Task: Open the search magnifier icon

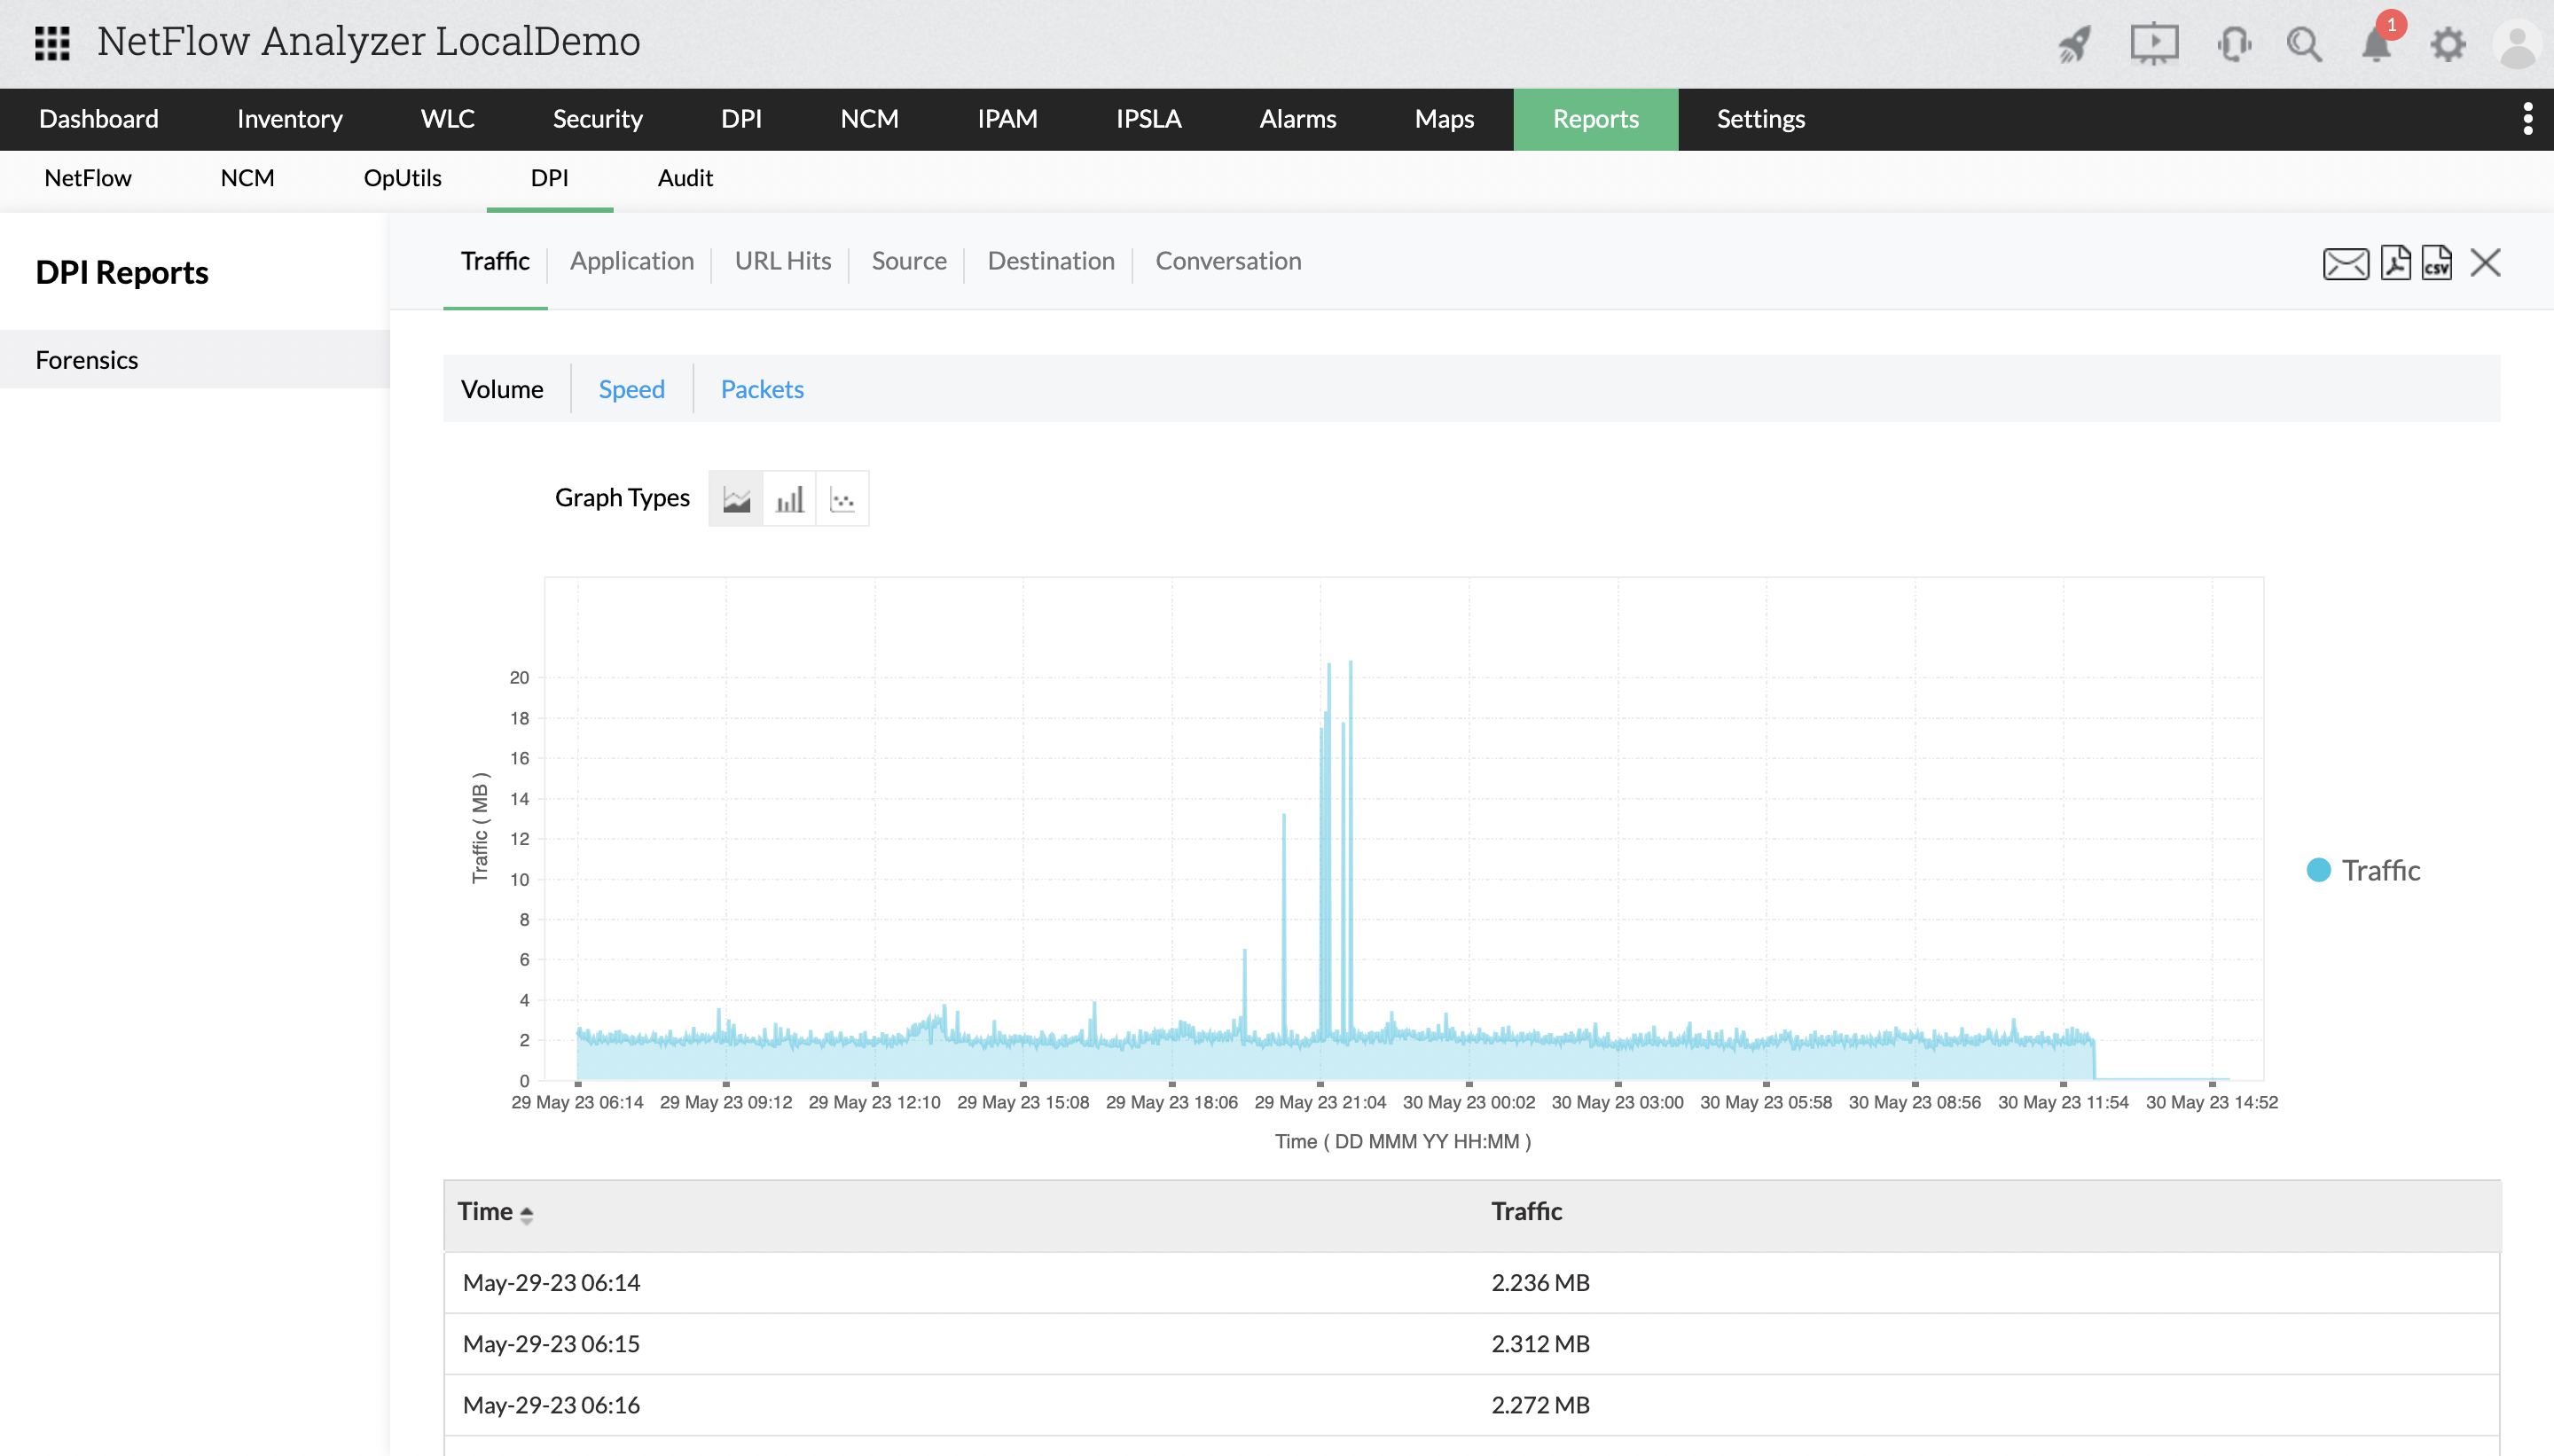Action: click(x=2304, y=44)
